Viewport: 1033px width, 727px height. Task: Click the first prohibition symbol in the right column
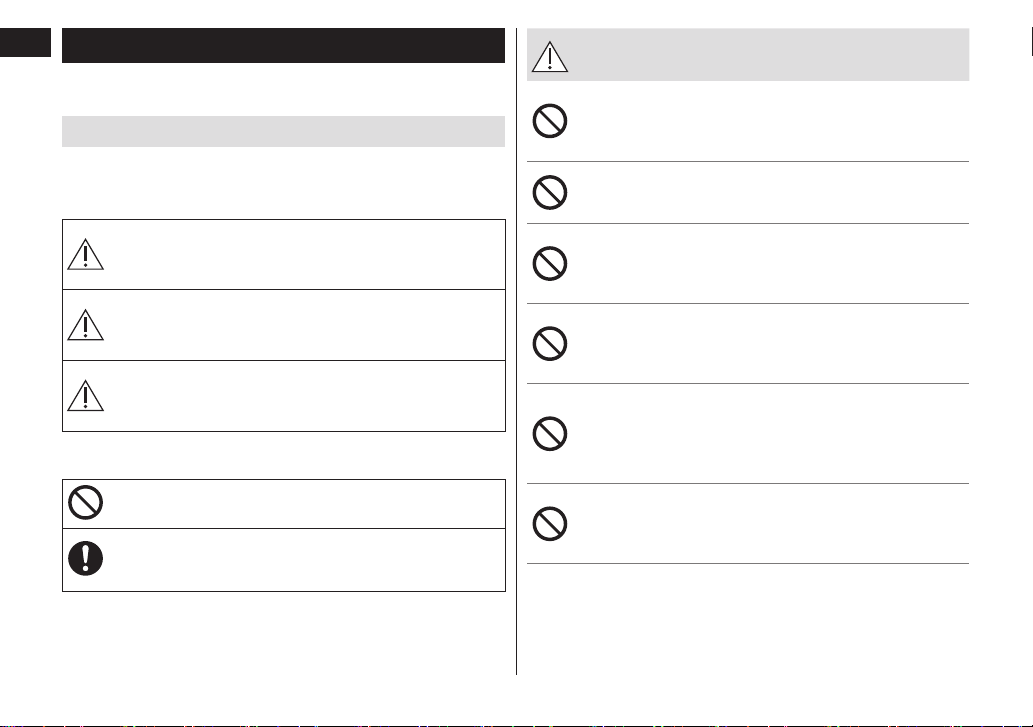(x=549, y=121)
